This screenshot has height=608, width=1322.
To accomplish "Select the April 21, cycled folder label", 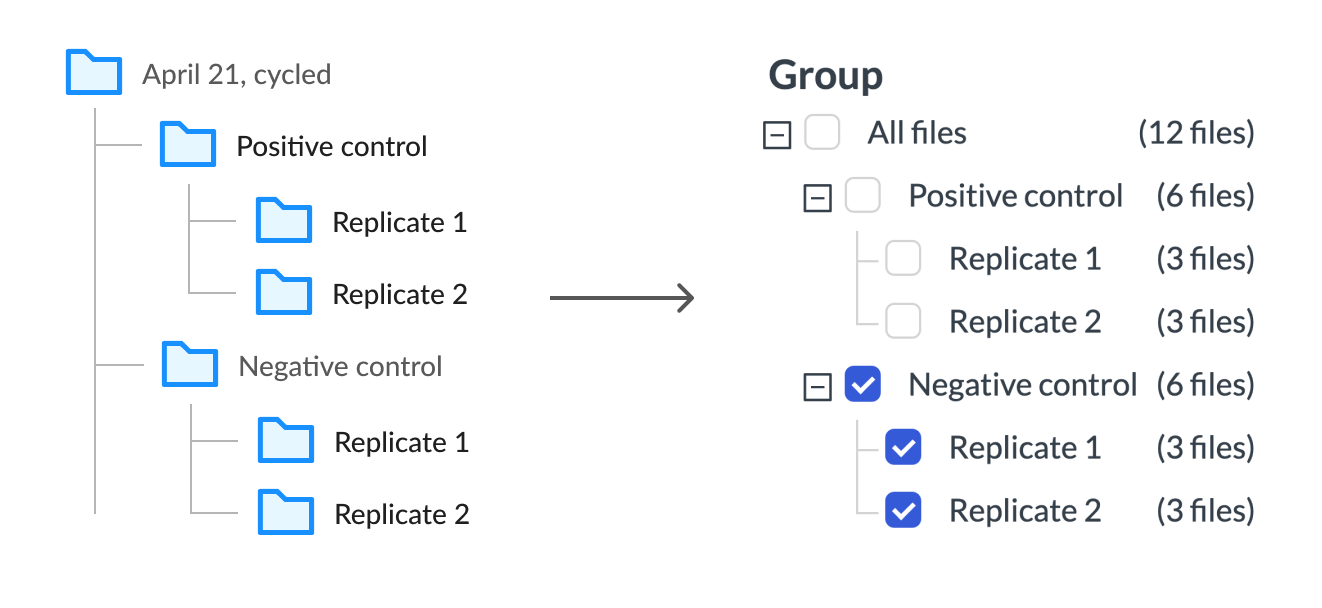I will pos(236,74).
